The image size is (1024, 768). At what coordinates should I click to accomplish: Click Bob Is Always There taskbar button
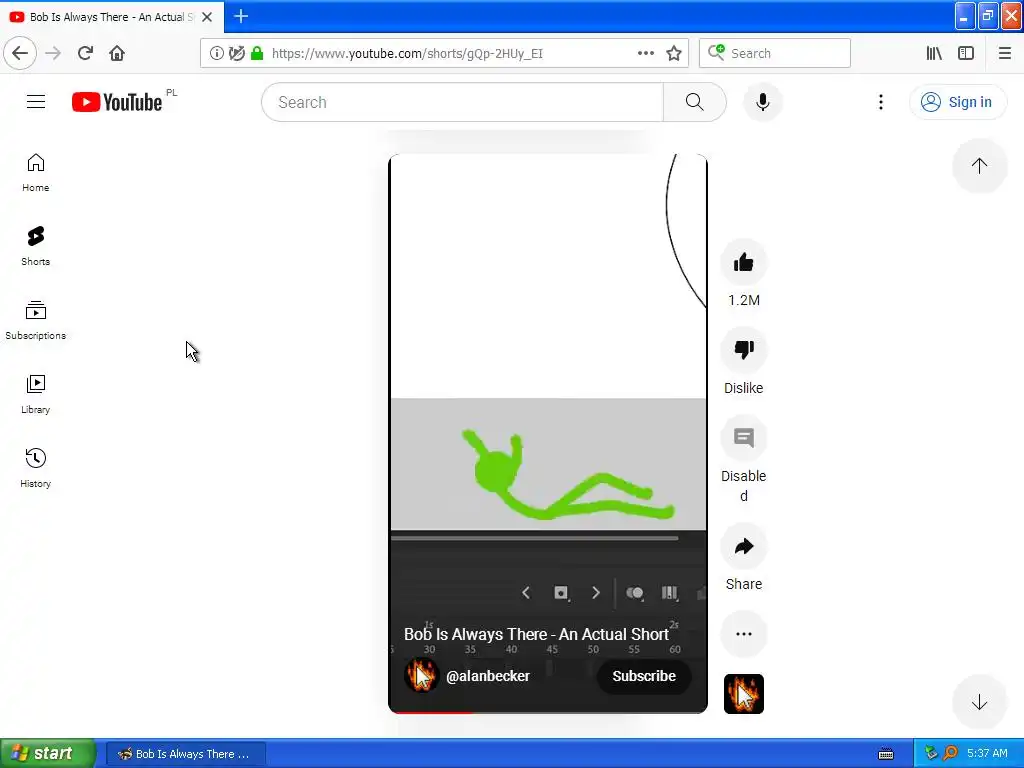pos(186,754)
